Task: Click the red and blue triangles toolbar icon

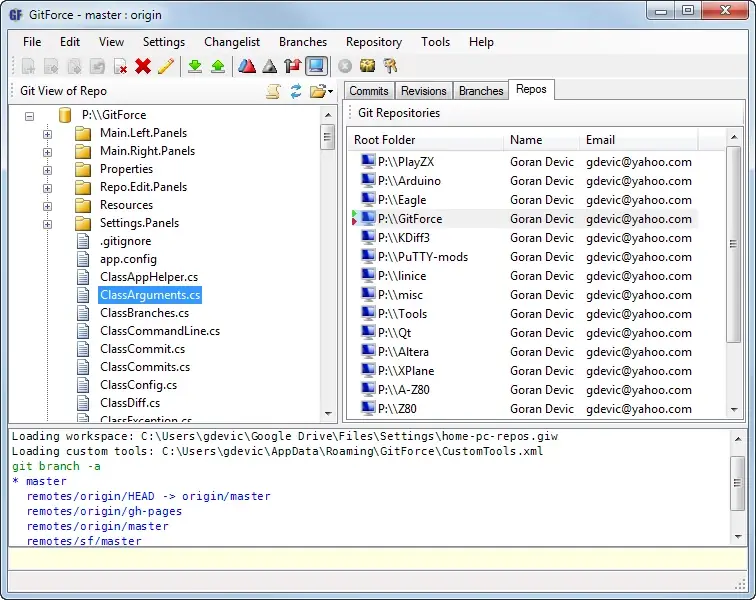Action: click(x=246, y=66)
